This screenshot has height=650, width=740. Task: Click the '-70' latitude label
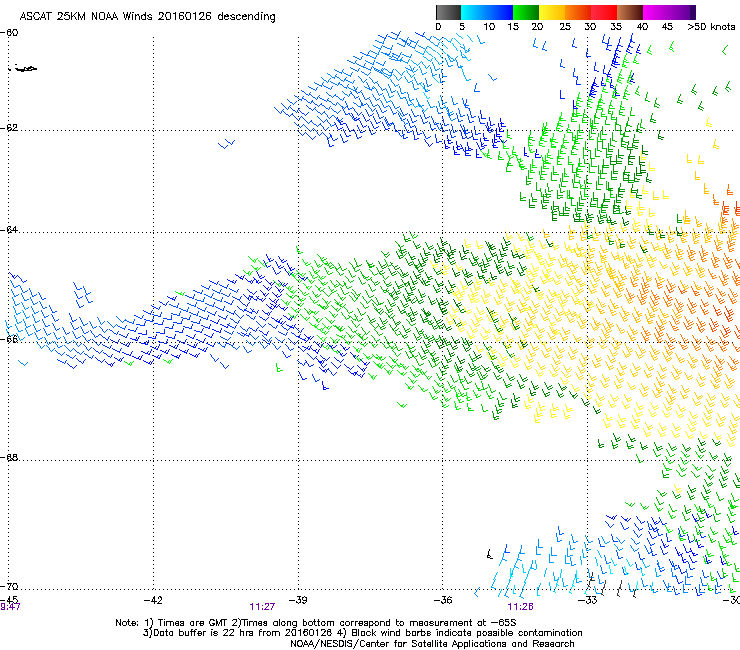tap(9, 587)
